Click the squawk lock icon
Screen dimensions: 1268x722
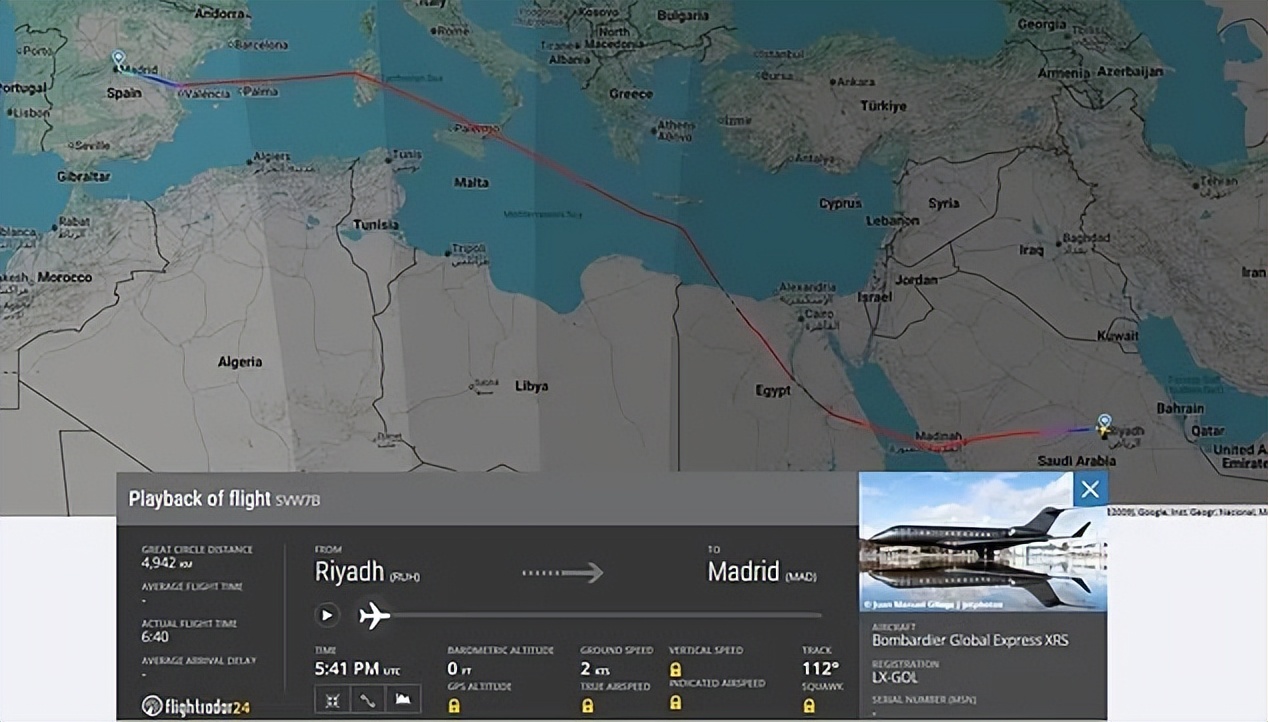[809, 705]
